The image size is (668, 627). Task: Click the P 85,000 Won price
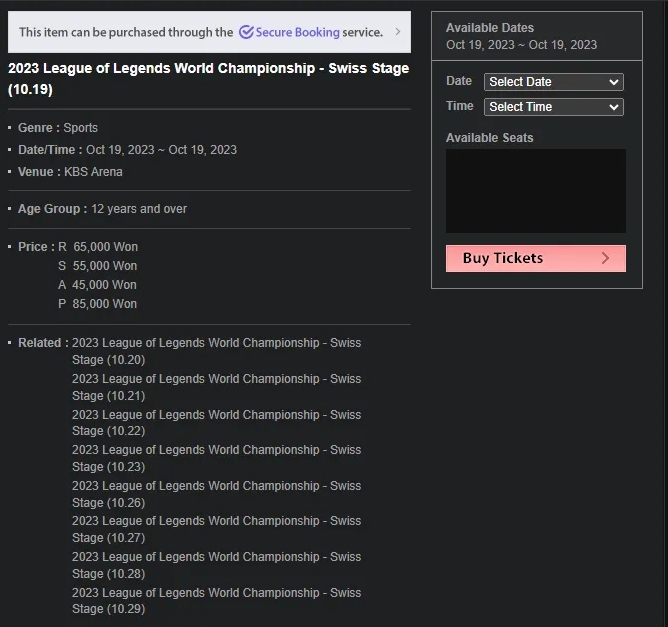click(x=98, y=304)
